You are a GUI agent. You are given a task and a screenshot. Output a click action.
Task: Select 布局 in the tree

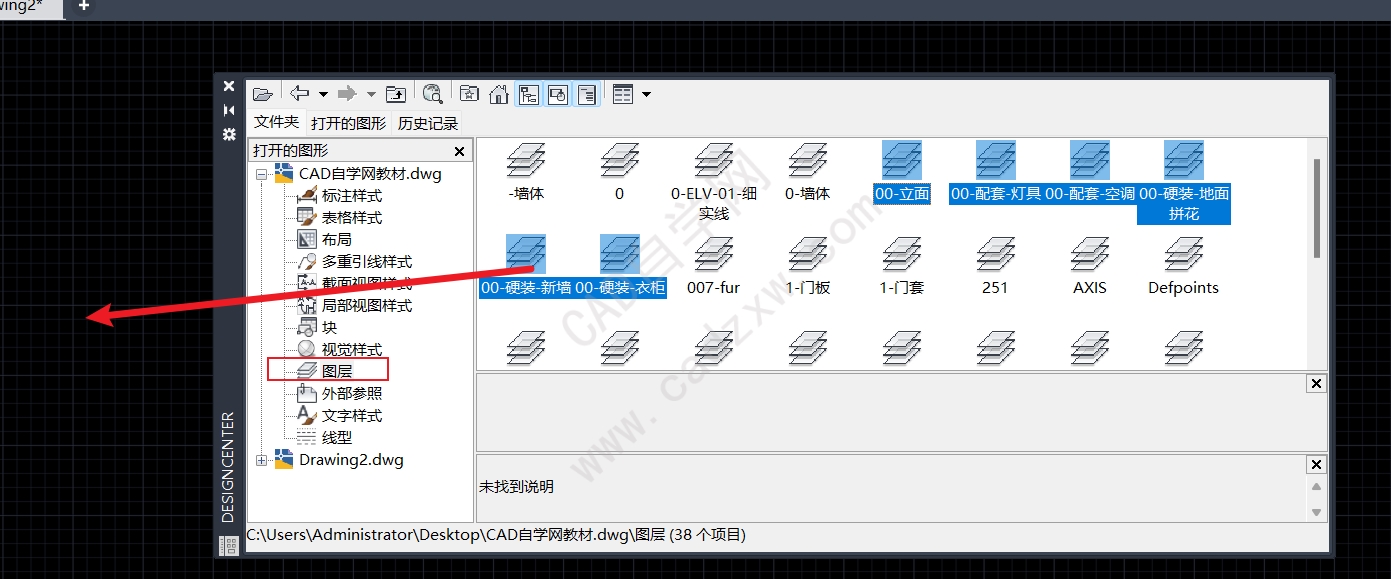[337, 239]
